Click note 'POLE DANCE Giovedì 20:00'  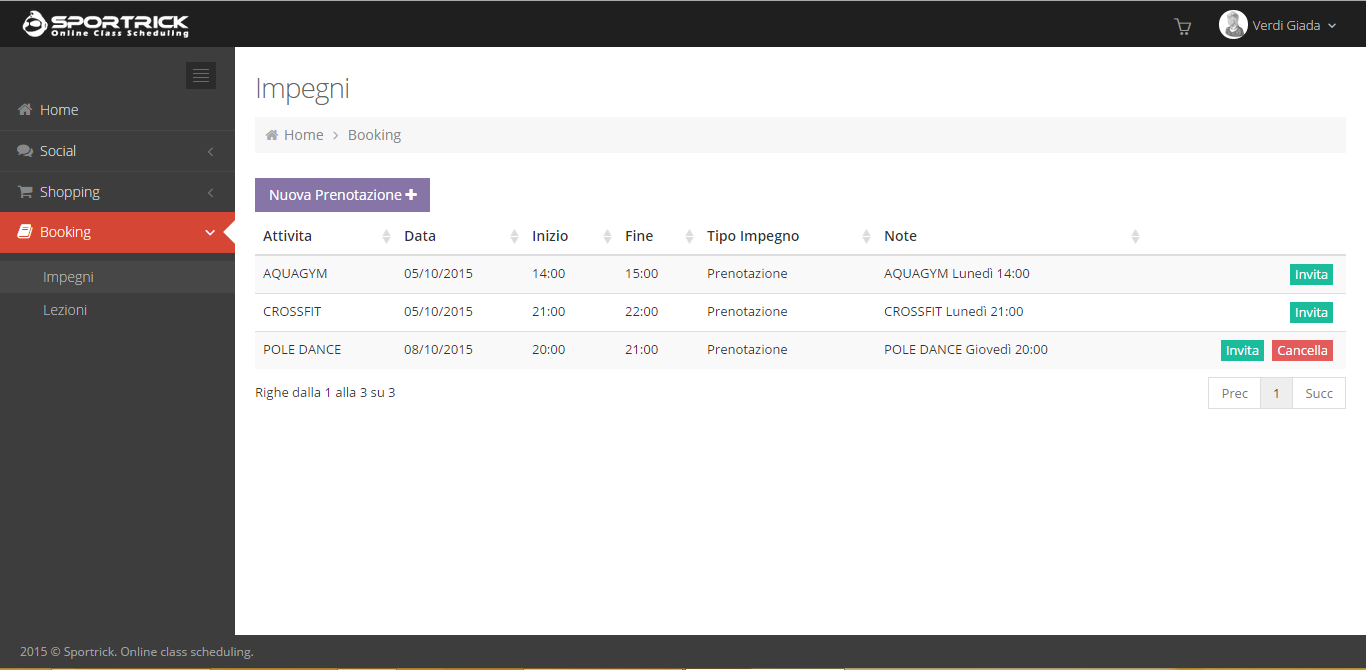(966, 349)
